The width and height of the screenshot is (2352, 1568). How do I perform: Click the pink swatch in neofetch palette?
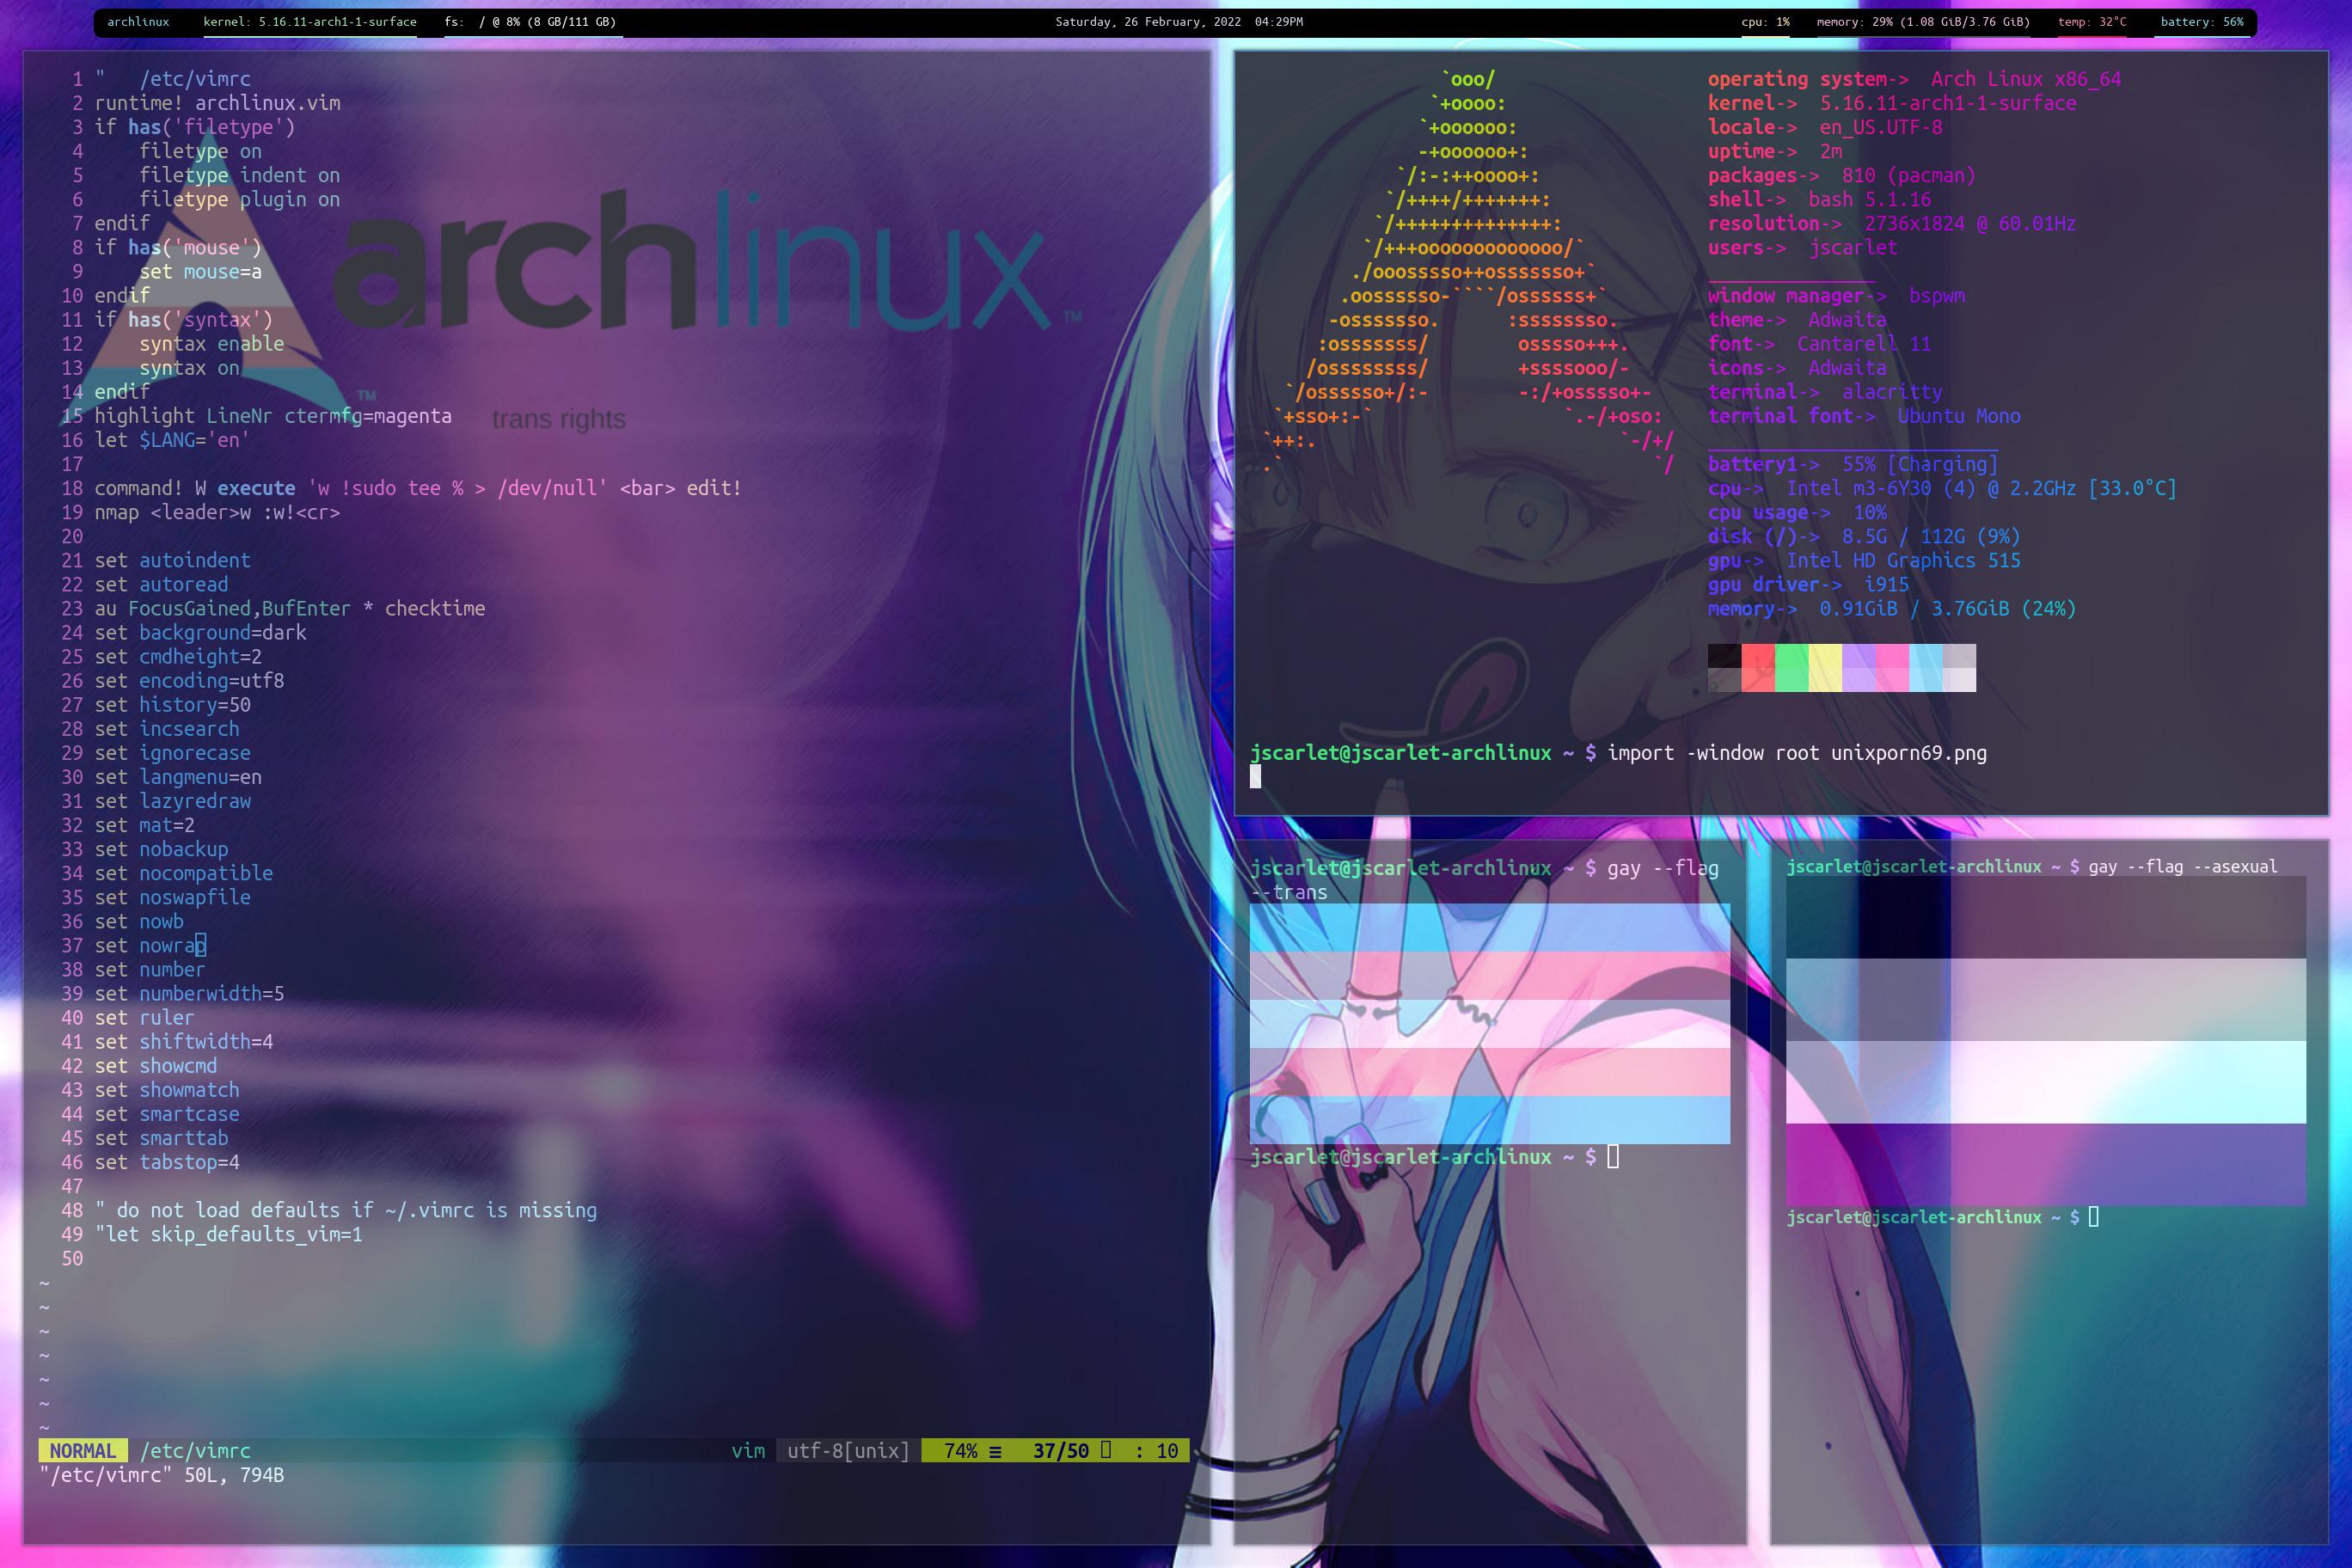tap(1892, 667)
